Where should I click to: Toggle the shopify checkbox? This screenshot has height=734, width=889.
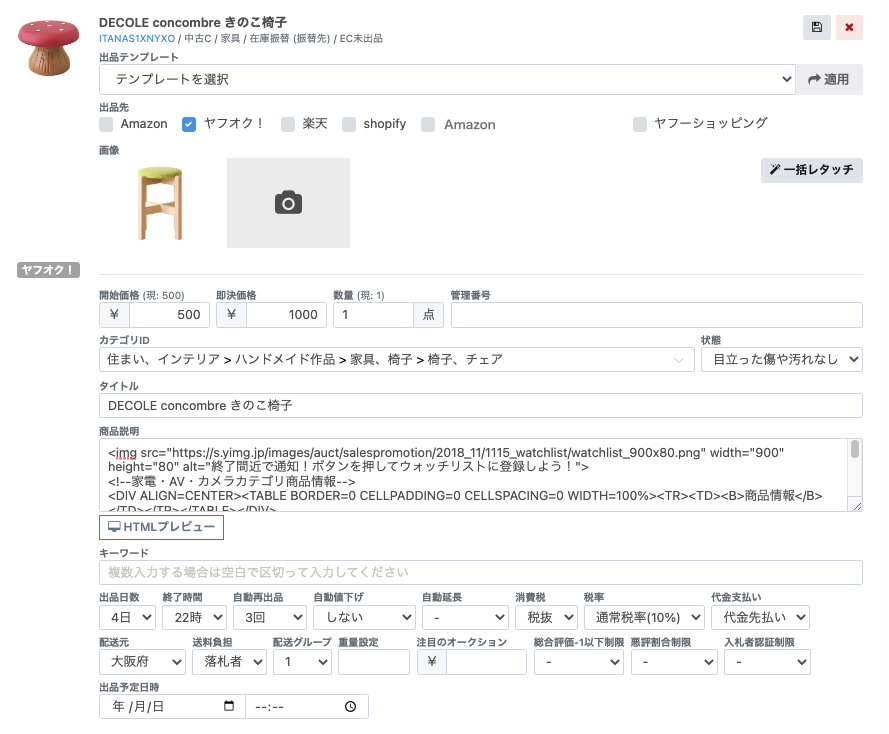click(x=349, y=124)
